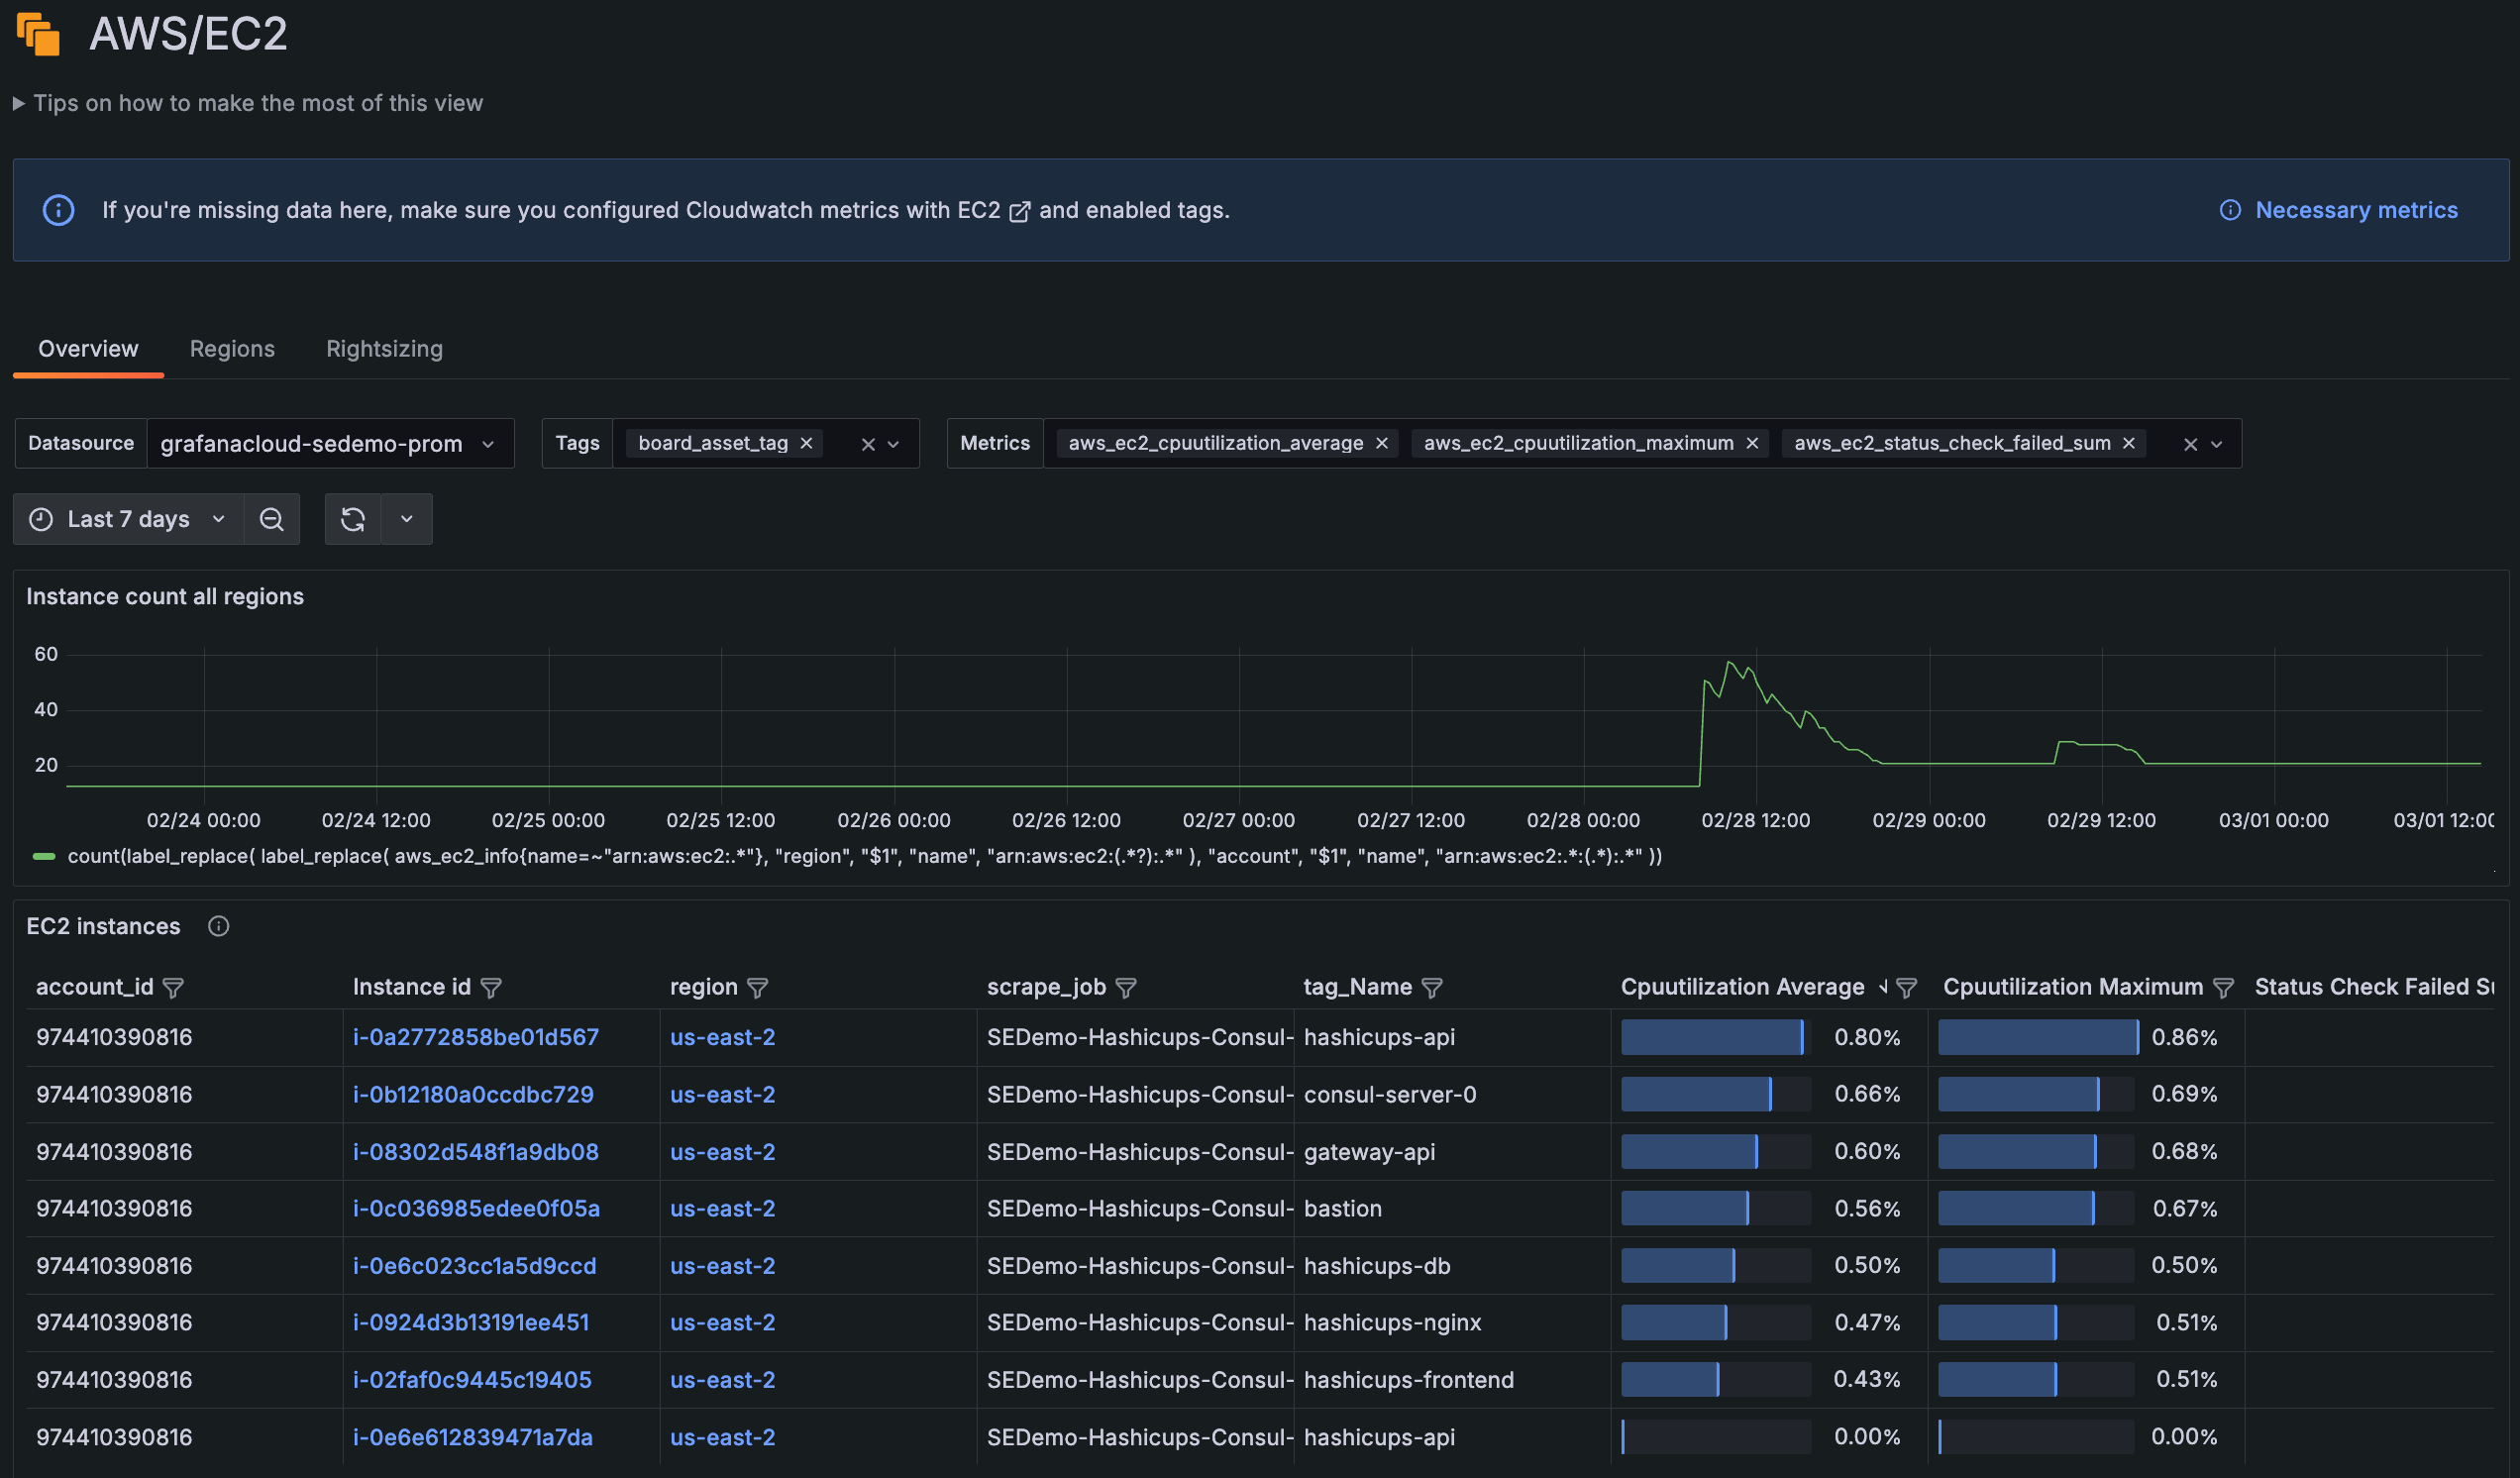Click the info icon in the missing data banner
The width and height of the screenshot is (2520, 1478).
(x=58, y=210)
